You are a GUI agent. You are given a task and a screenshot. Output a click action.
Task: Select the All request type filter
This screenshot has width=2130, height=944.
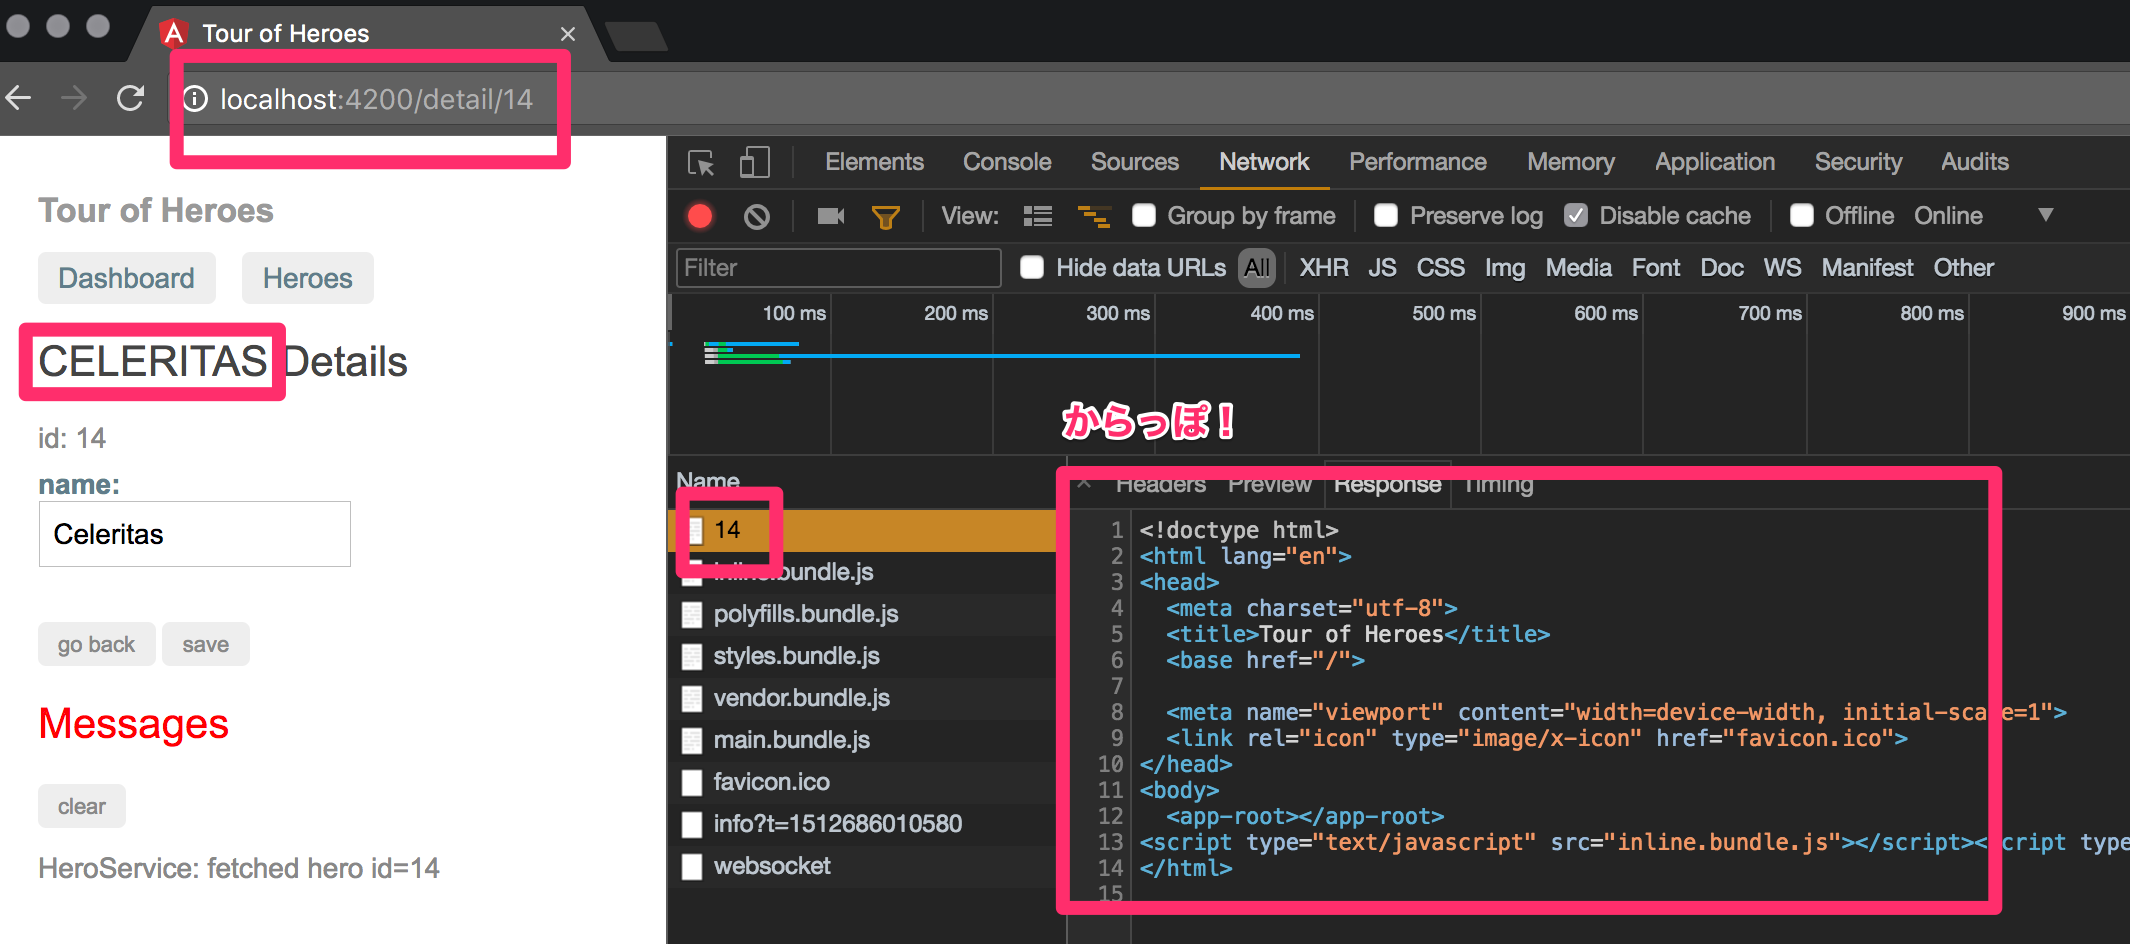[1257, 268]
